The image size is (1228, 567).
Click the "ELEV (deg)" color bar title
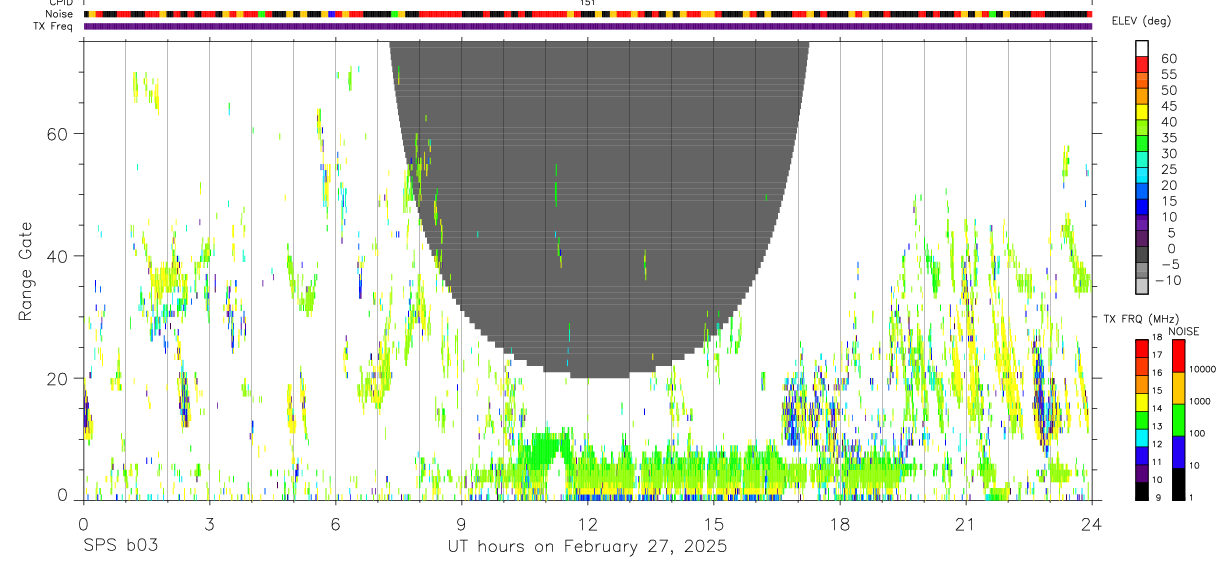[1141, 21]
